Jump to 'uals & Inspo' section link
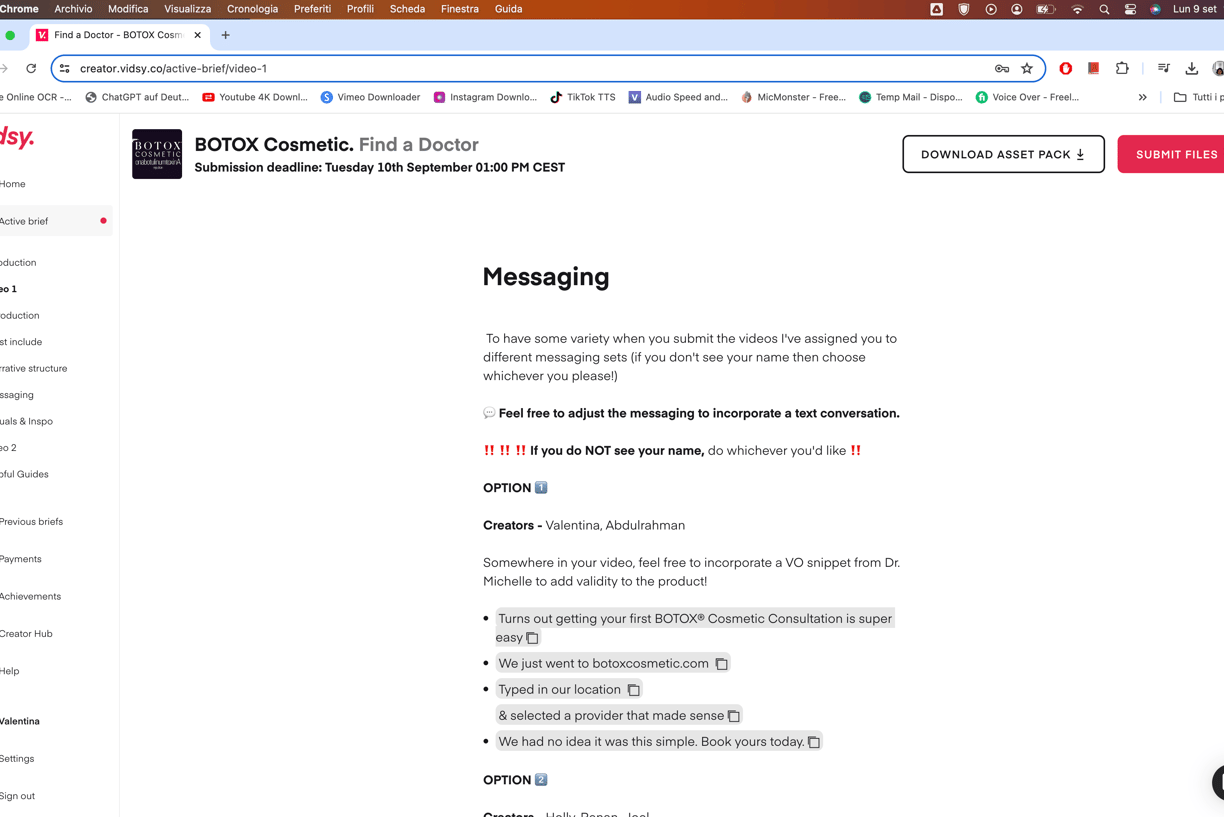Image resolution: width=1224 pixels, height=817 pixels. (x=27, y=421)
